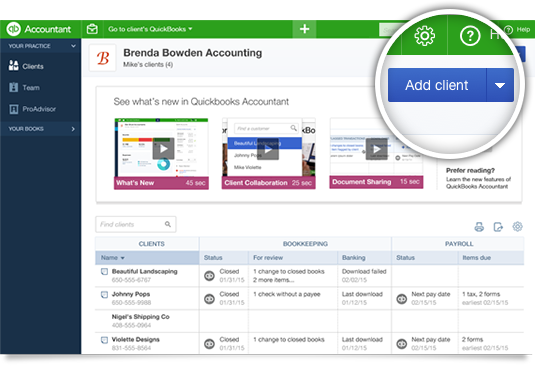535x372 pixels.
Task: Print the client list
Action: 479,227
